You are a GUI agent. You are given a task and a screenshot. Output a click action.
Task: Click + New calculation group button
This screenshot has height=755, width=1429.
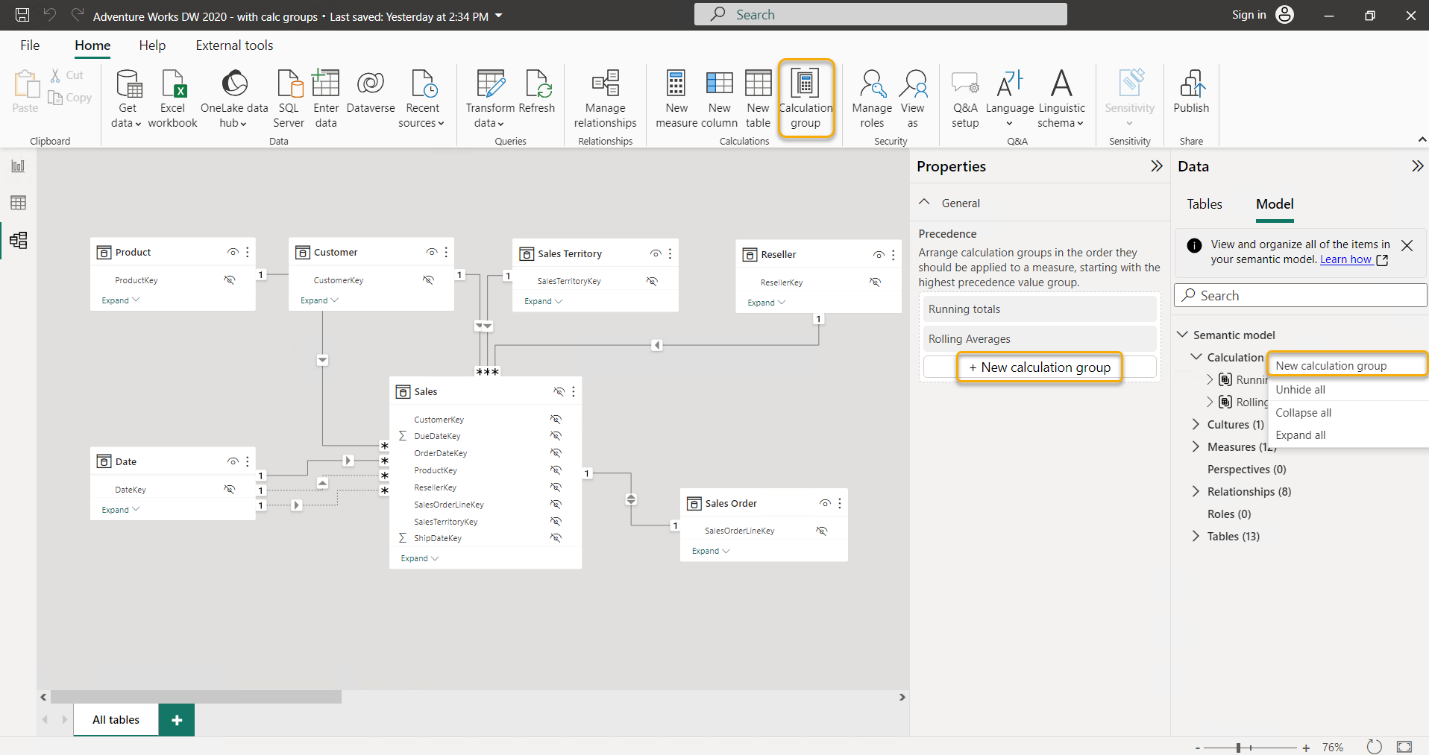coord(1039,367)
